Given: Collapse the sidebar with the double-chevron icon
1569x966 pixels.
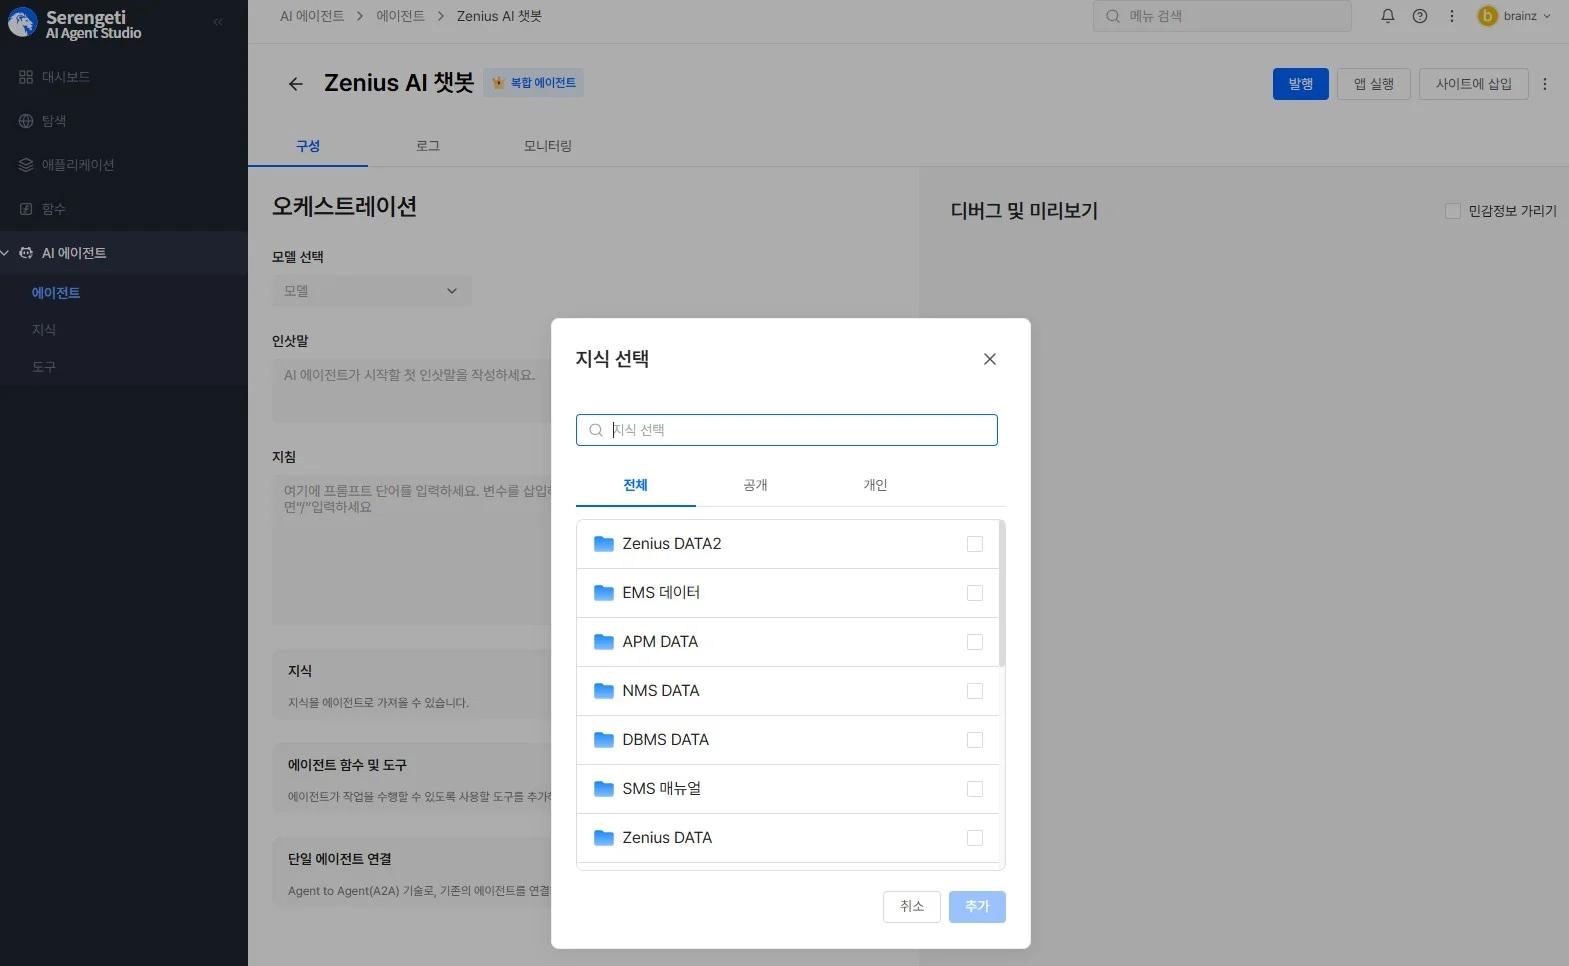Looking at the screenshot, I should coord(218,22).
